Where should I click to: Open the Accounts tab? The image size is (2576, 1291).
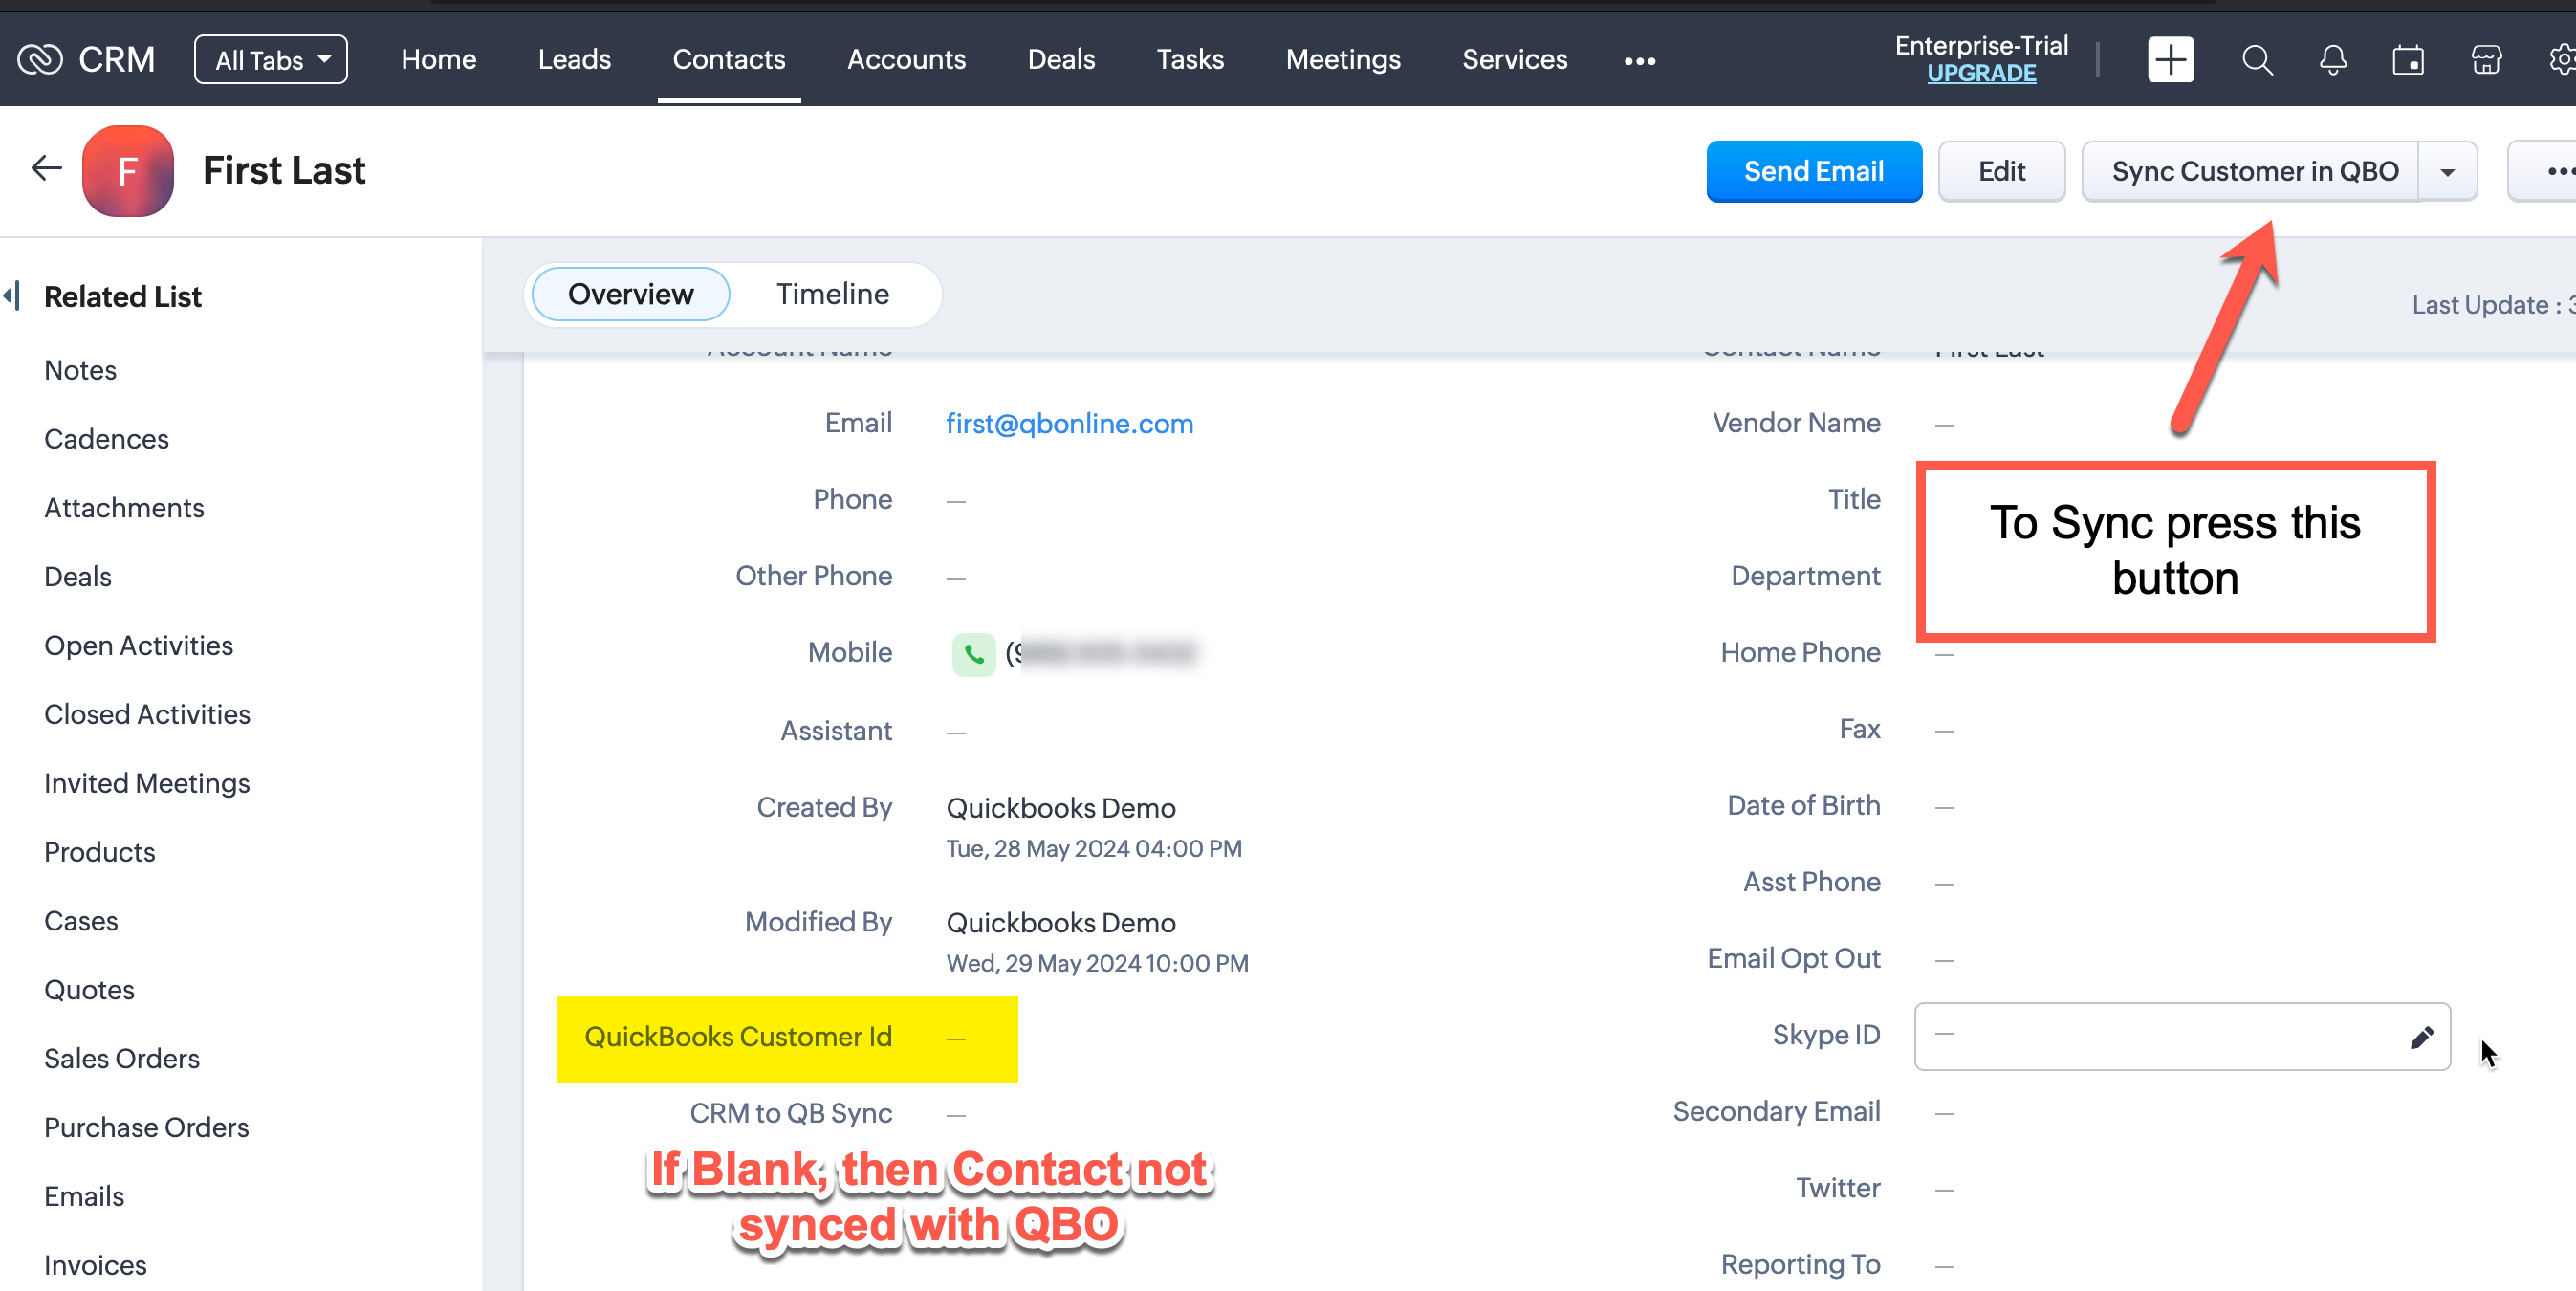click(x=906, y=60)
